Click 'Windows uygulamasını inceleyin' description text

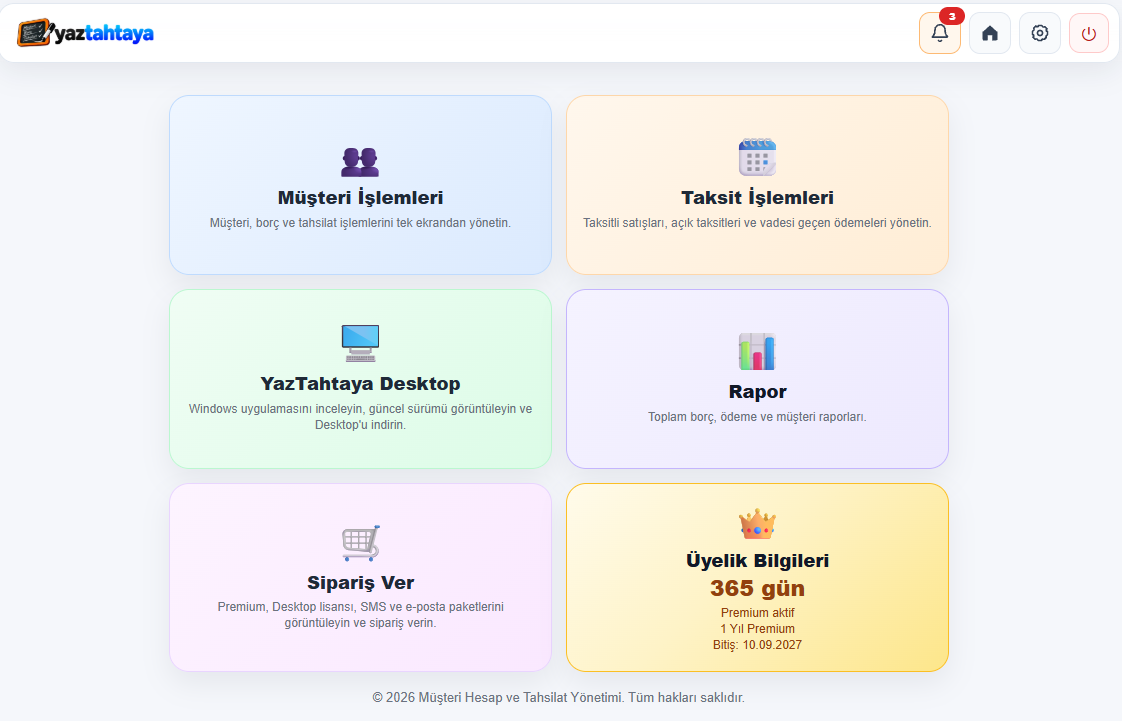coord(360,417)
